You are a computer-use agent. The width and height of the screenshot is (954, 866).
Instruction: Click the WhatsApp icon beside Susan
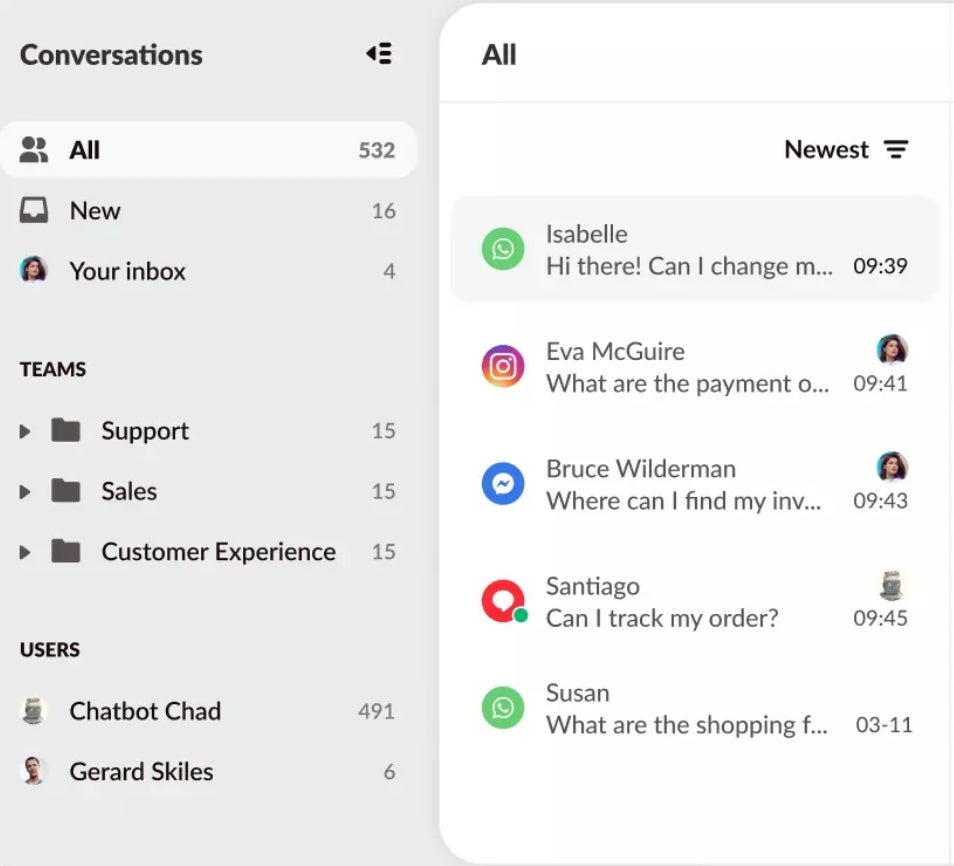pos(503,708)
